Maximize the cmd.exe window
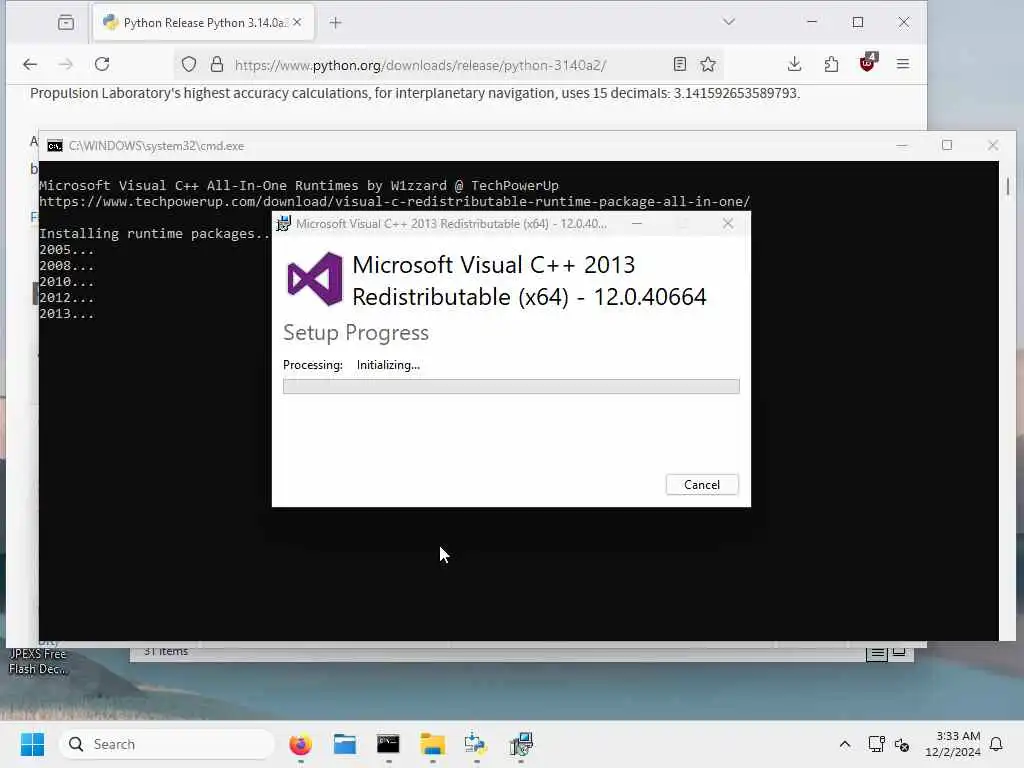 click(x=947, y=145)
